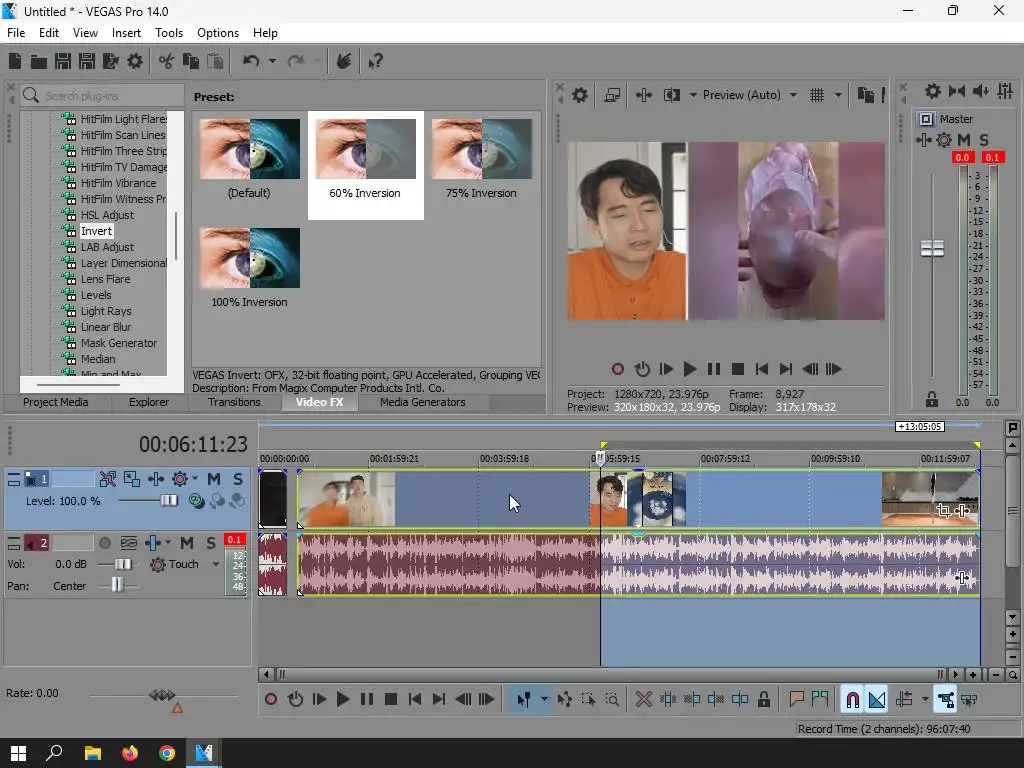1024x768 pixels.
Task: Switch to the Media Generators tab
Action: coord(423,402)
